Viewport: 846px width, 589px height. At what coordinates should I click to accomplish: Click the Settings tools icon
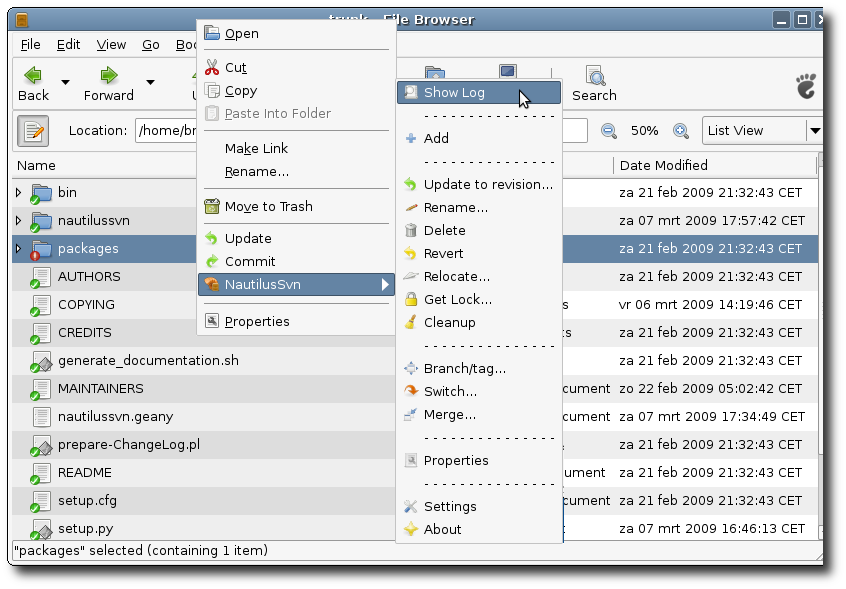pos(411,506)
